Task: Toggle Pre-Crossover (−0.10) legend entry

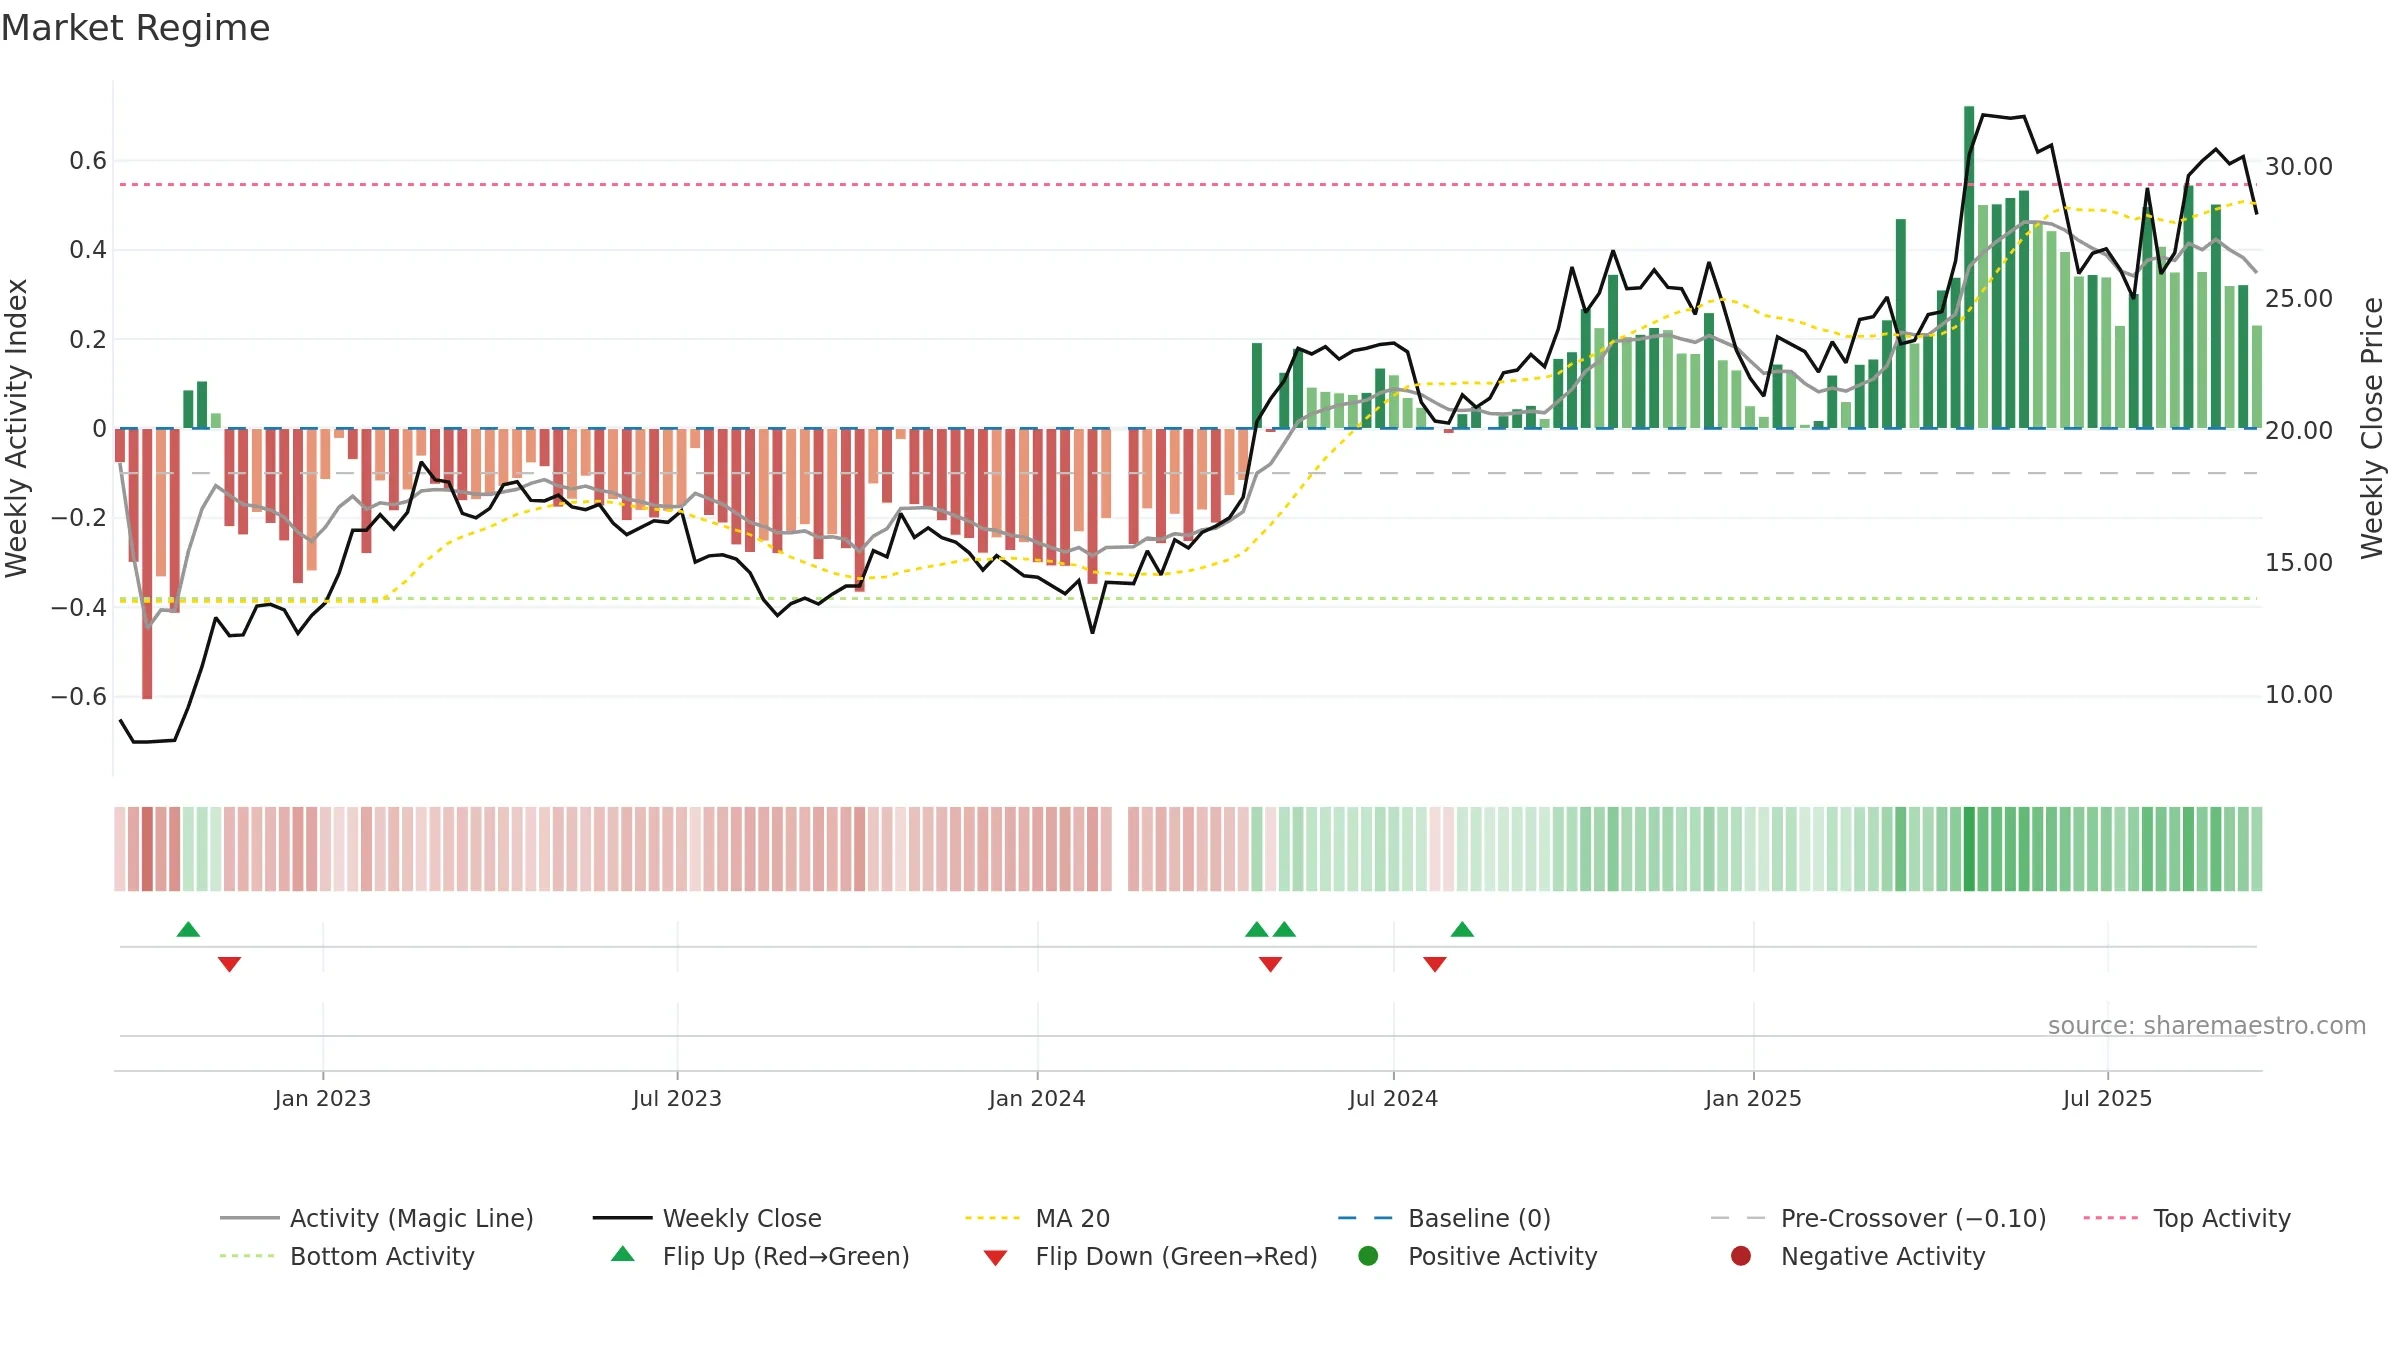Action: (1878, 1218)
